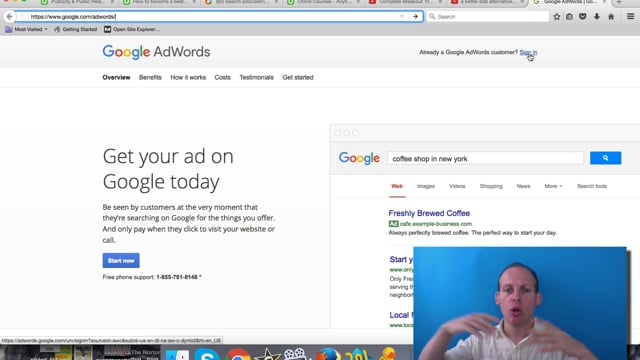
Task: Open Google Chrome from the dock
Action: [x=238, y=354]
